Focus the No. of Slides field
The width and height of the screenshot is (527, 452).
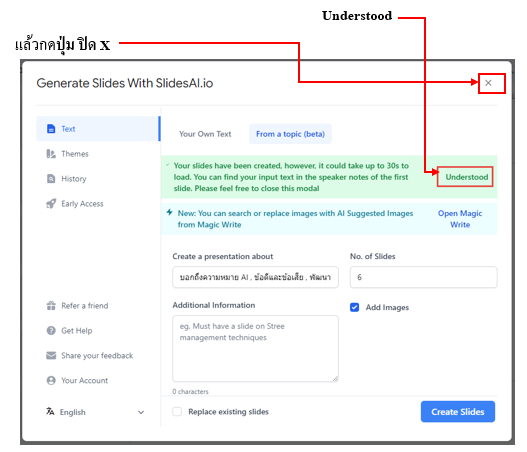[423, 277]
